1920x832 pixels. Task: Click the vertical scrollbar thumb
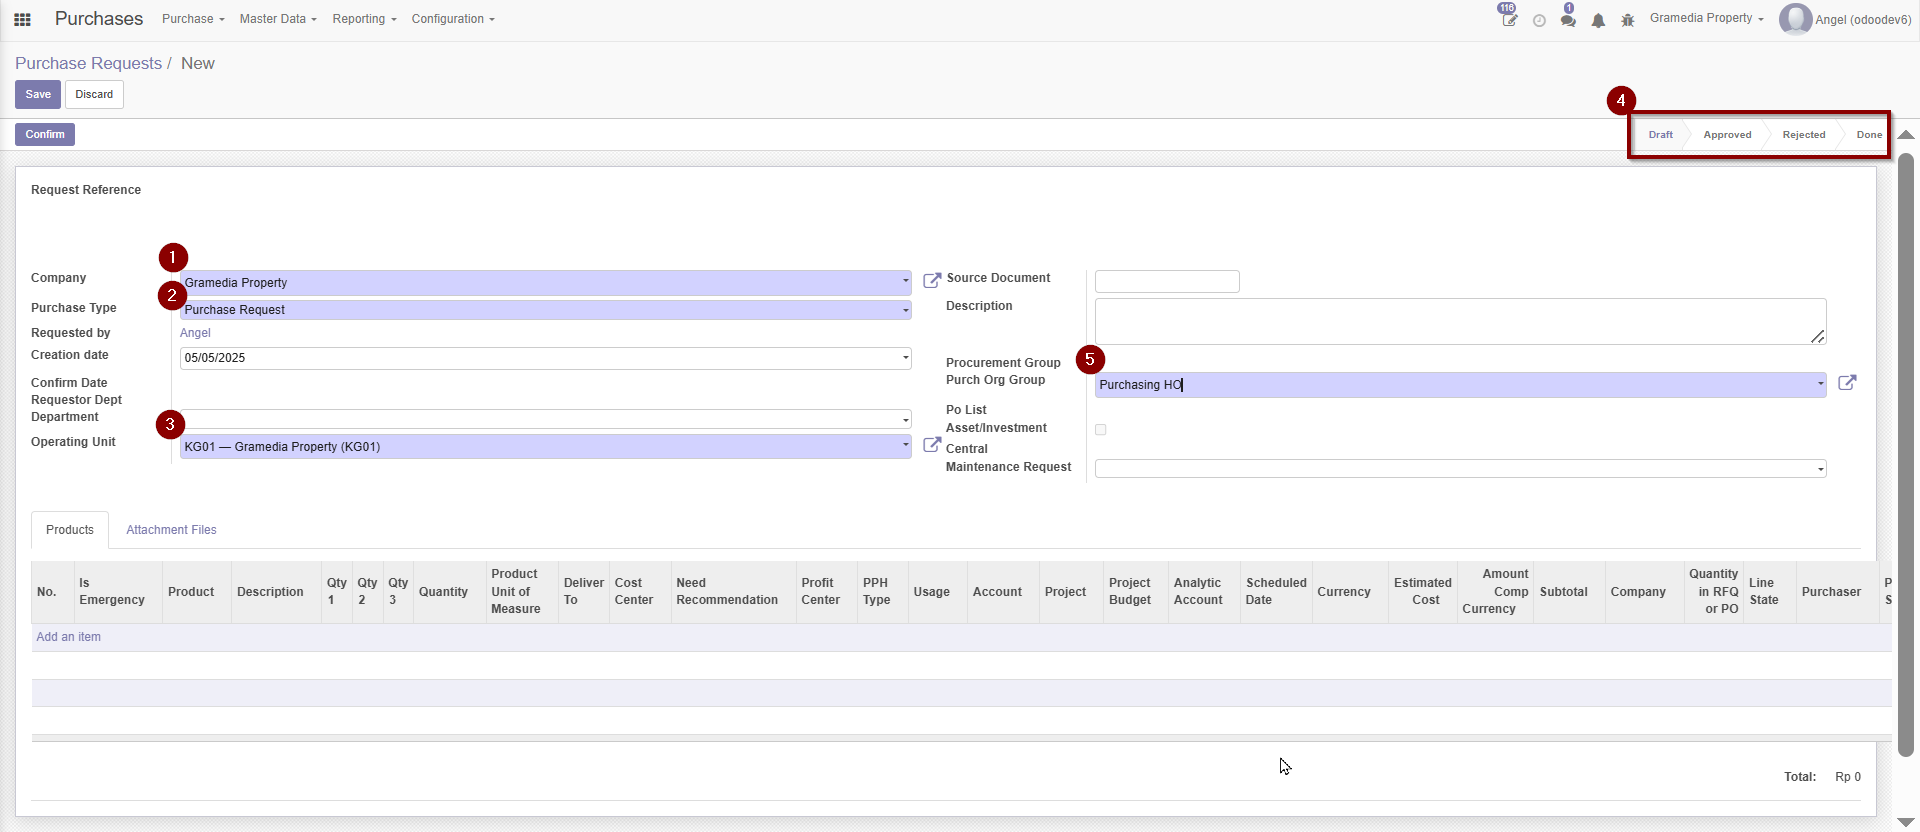tap(1906, 455)
